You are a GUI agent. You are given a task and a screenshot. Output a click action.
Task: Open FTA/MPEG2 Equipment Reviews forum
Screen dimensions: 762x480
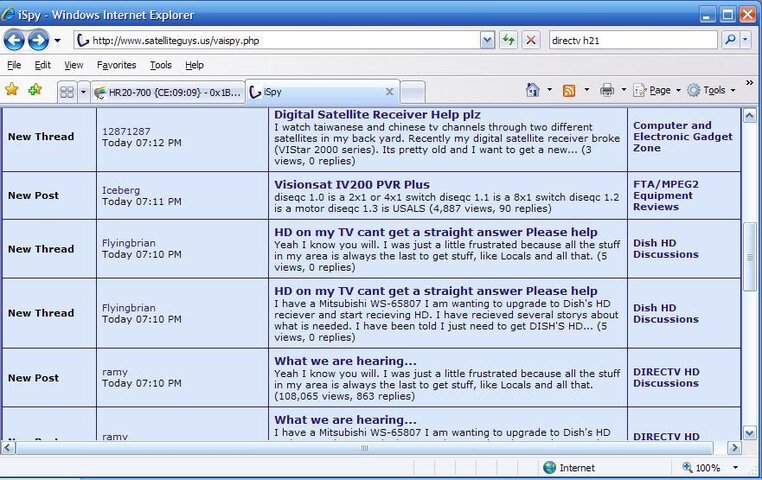click(665, 195)
